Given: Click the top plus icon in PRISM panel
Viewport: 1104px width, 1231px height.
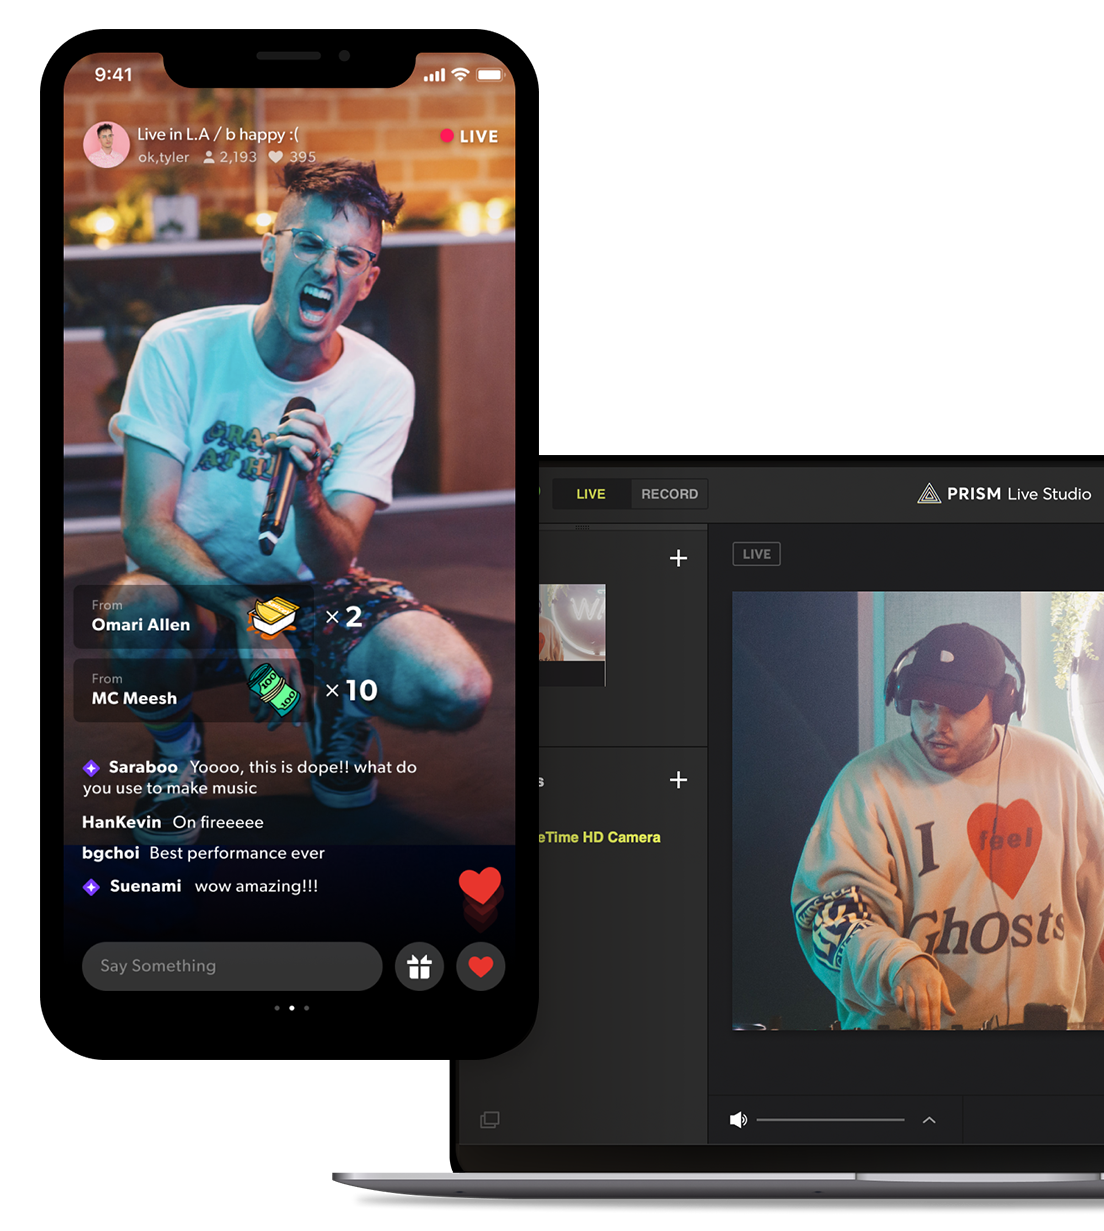Looking at the screenshot, I should point(678,558).
